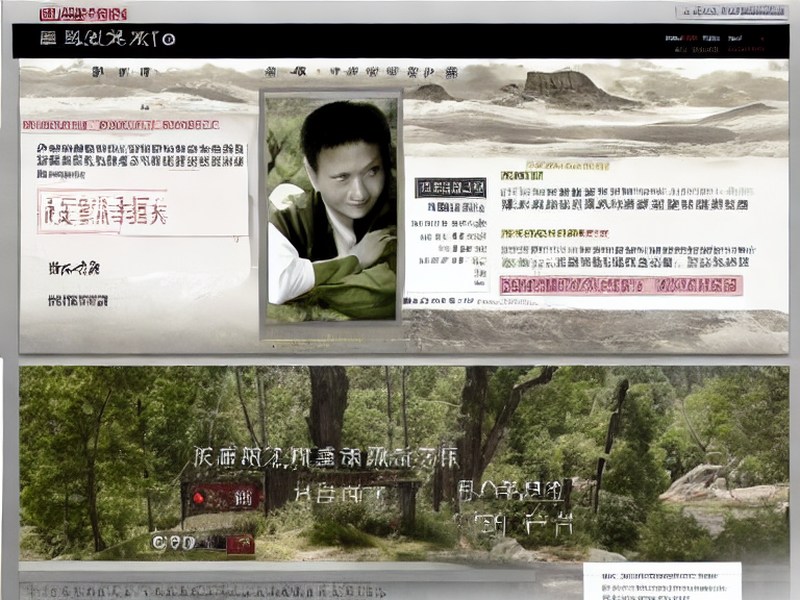This screenshot has width=800, height=600.
Task: Click the dark label box beside the portrait
Action: point(450,188)
